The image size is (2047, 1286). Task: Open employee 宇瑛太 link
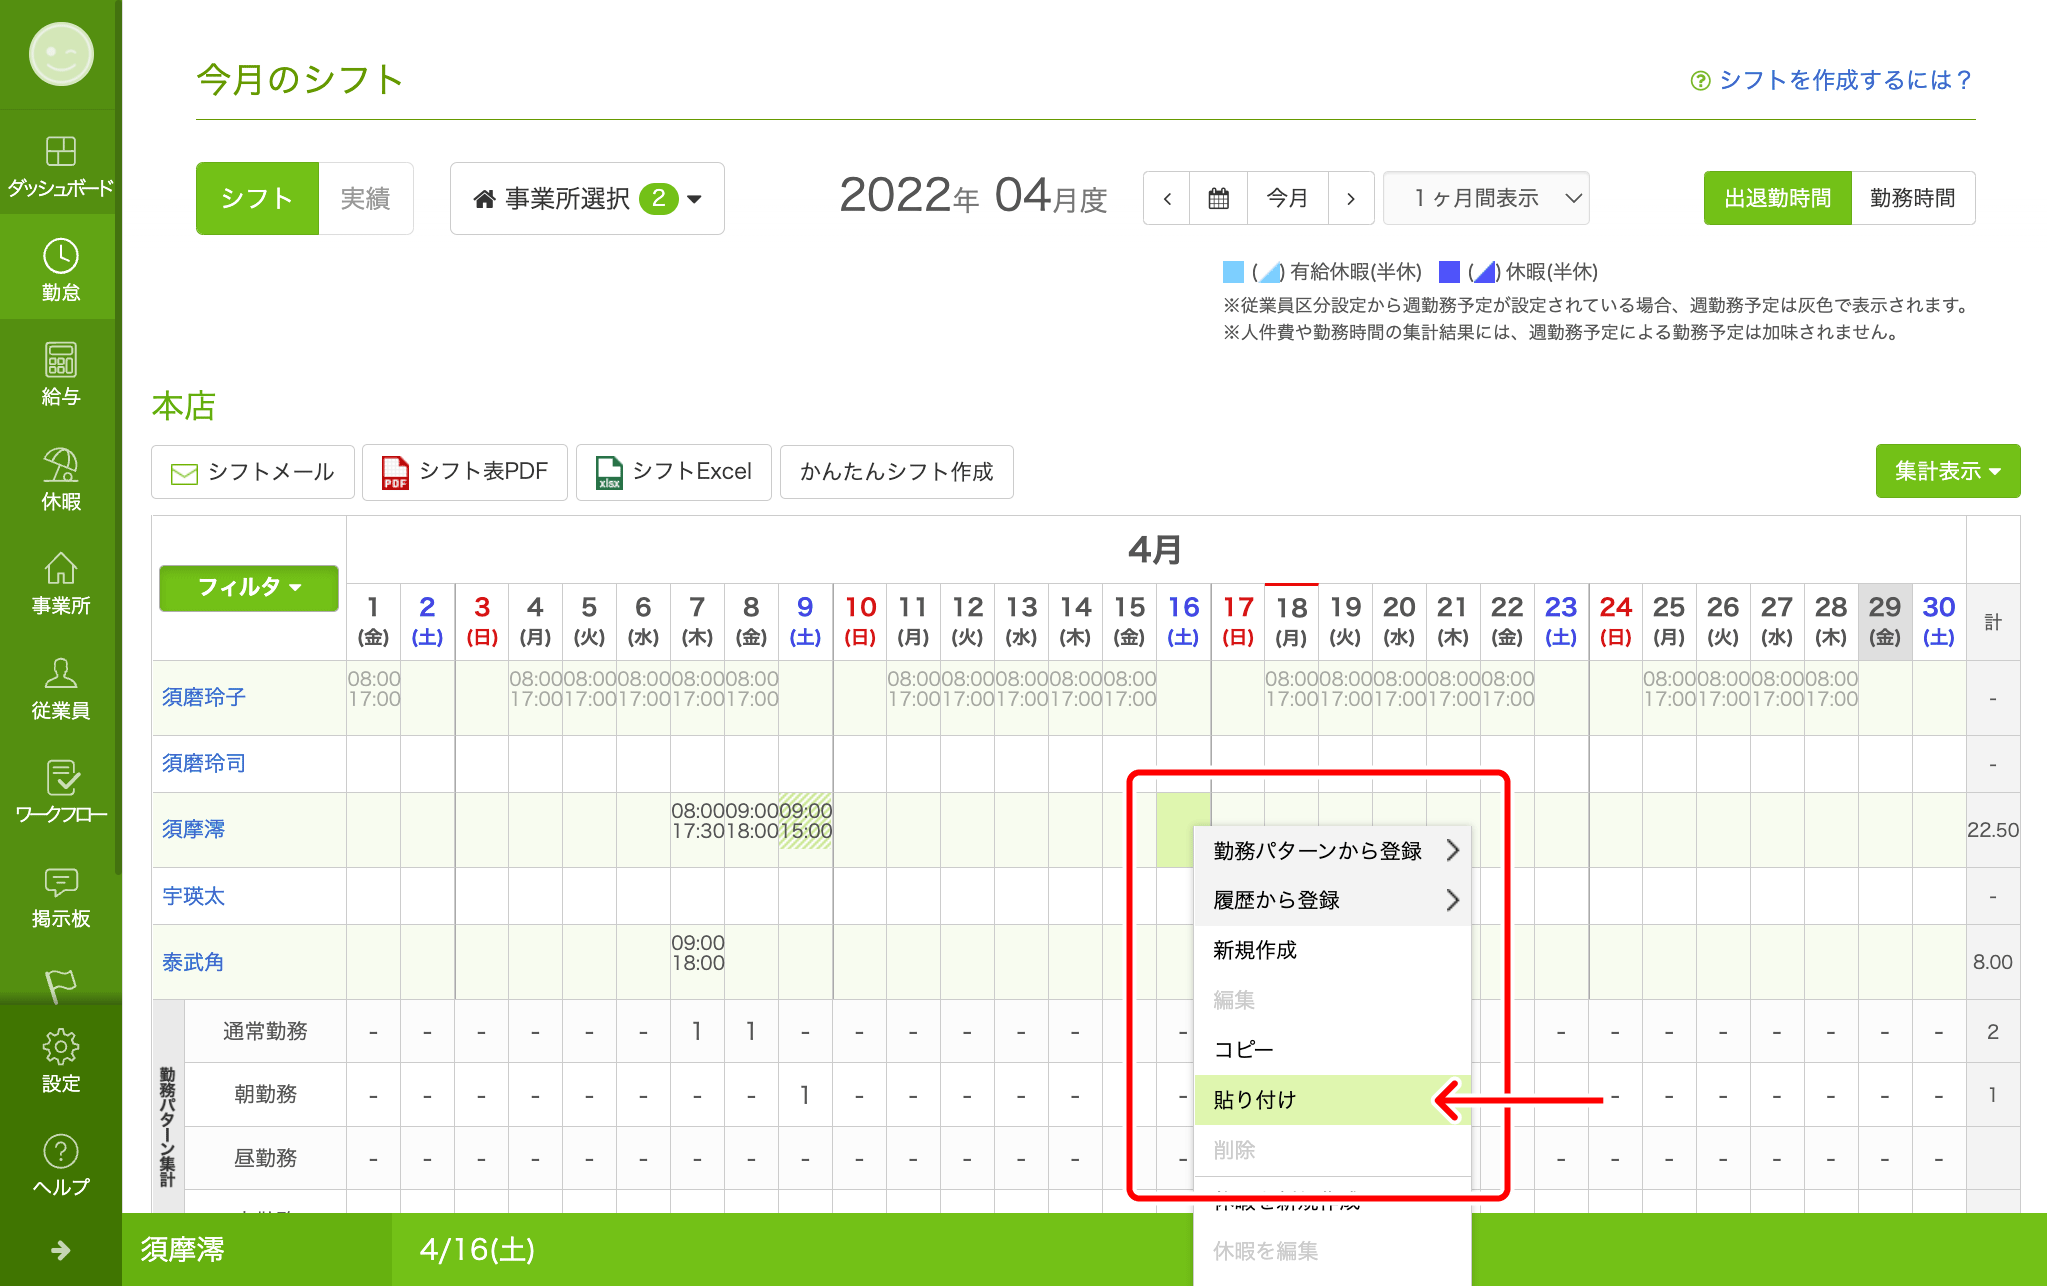click(x=193, y=896)
